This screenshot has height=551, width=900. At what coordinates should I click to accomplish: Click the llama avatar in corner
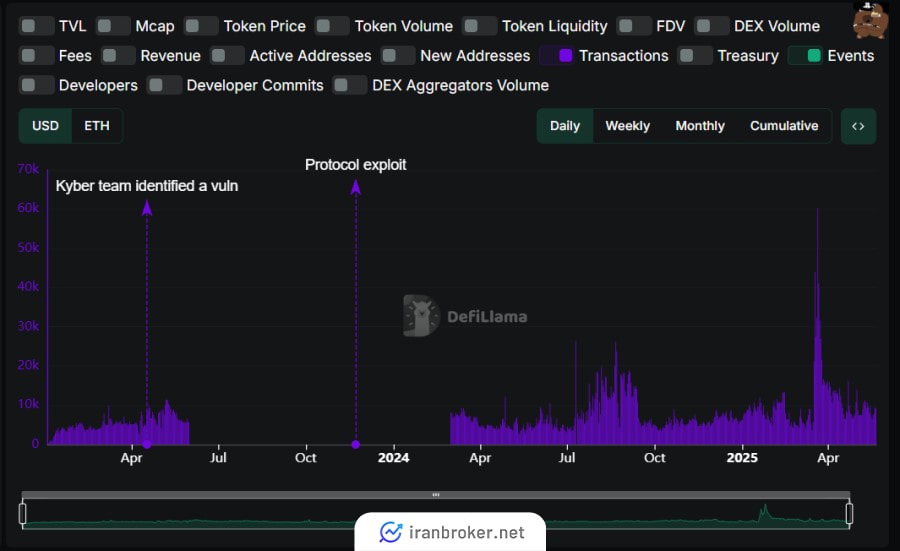[x=870, y=20]
